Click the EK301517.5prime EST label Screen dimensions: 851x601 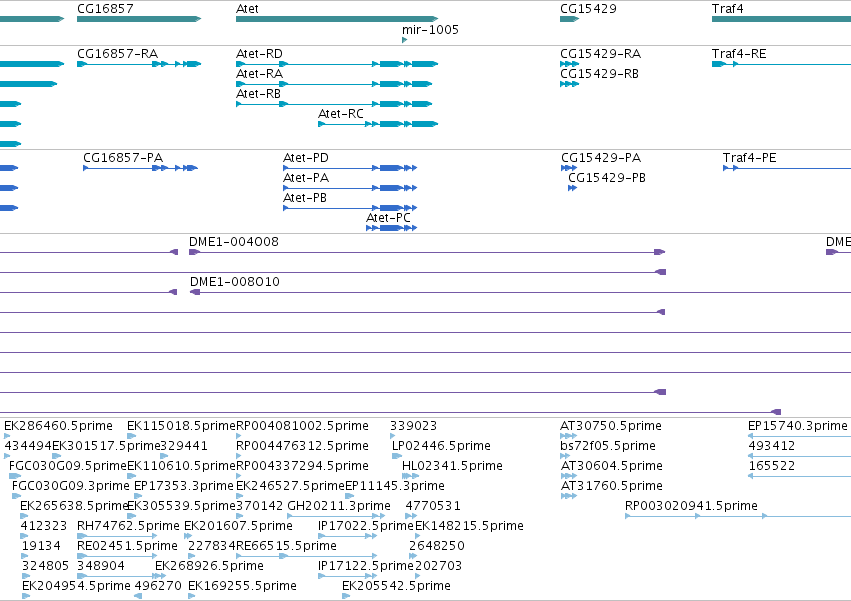[x=106, y=446]
